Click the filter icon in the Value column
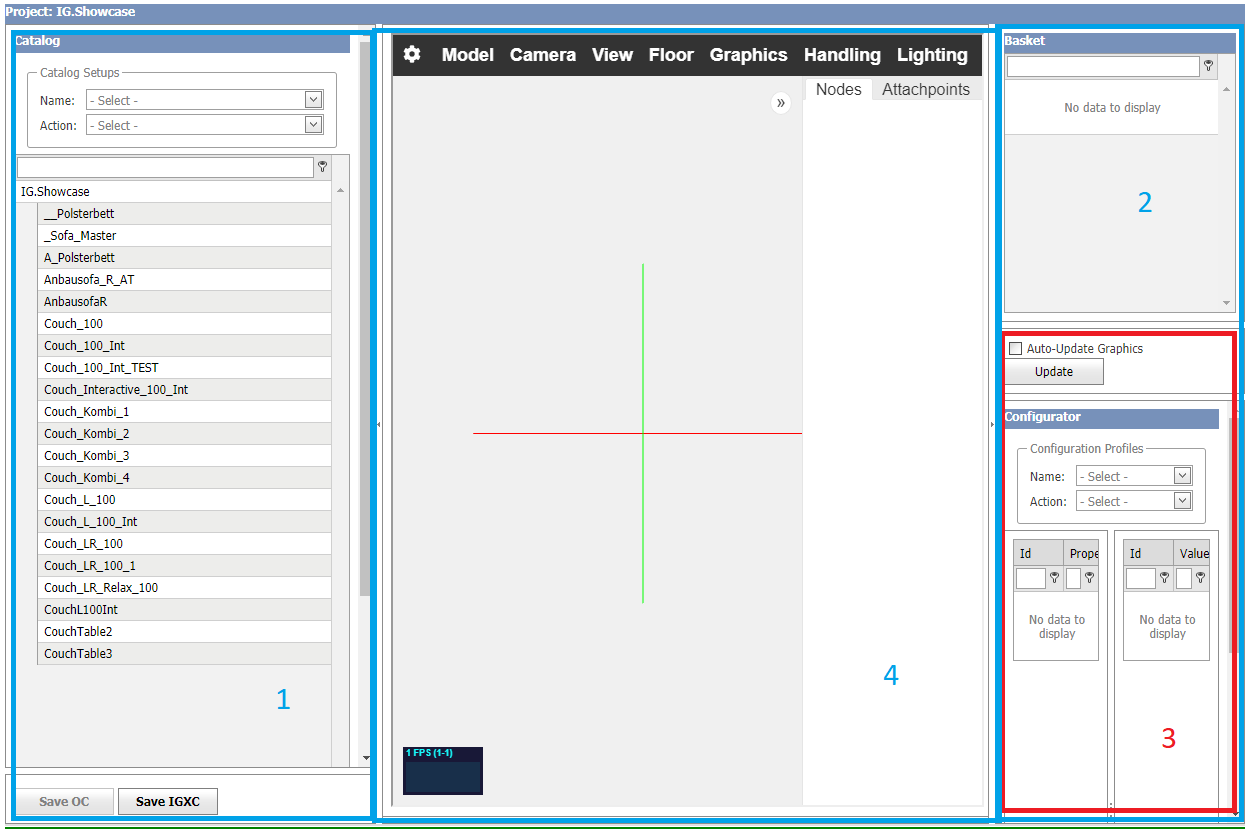 coord(1200,578)
